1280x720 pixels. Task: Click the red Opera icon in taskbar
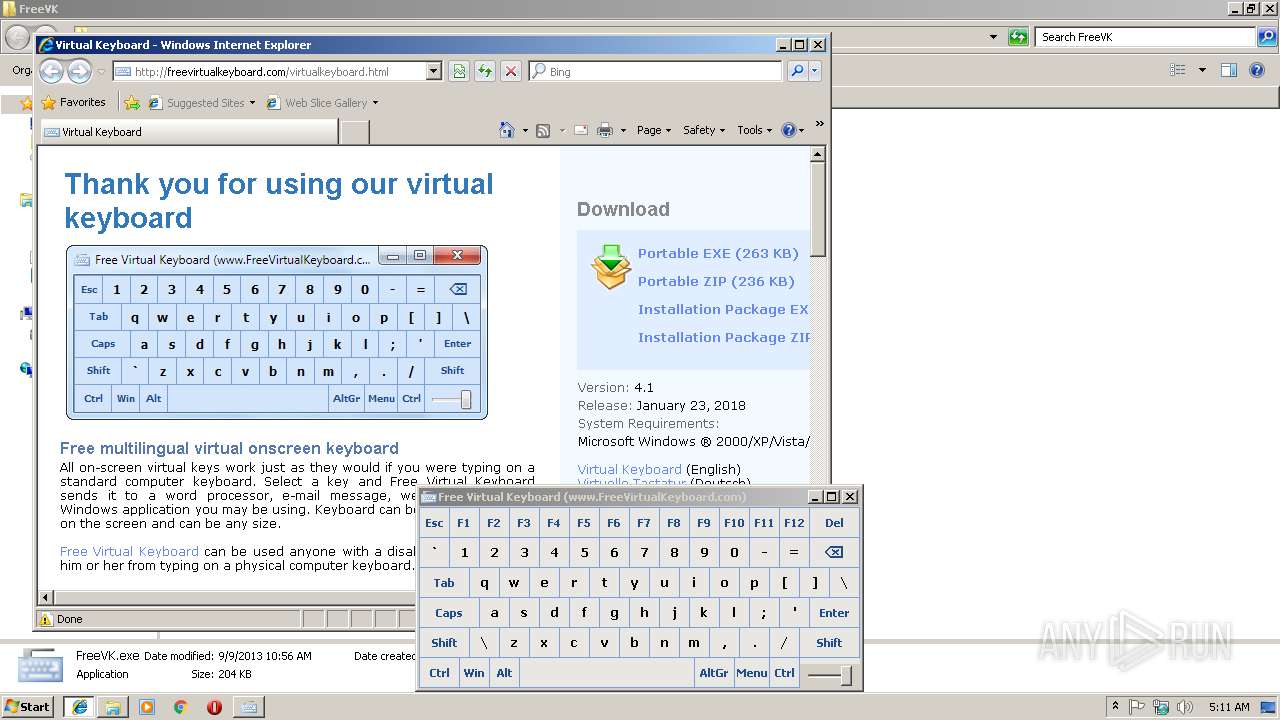coord(214,707)
